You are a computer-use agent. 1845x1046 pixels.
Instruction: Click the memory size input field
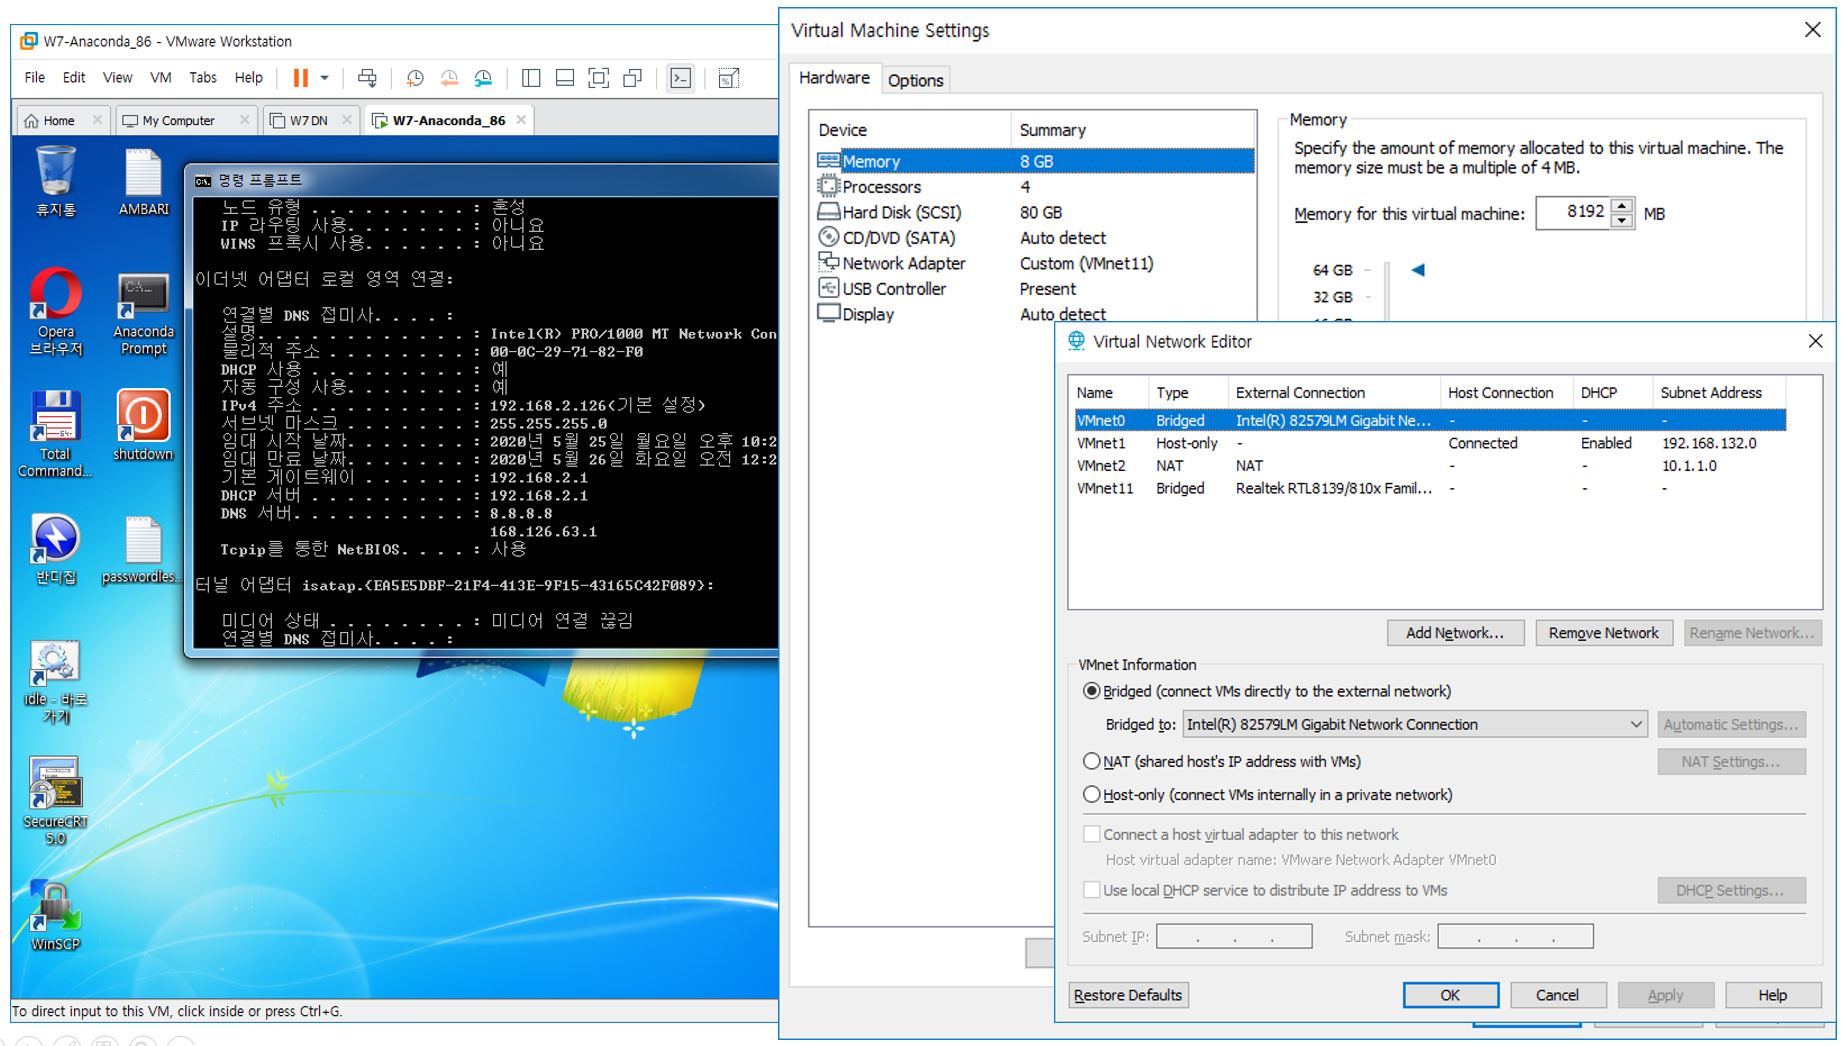[x=1573, y=212]
